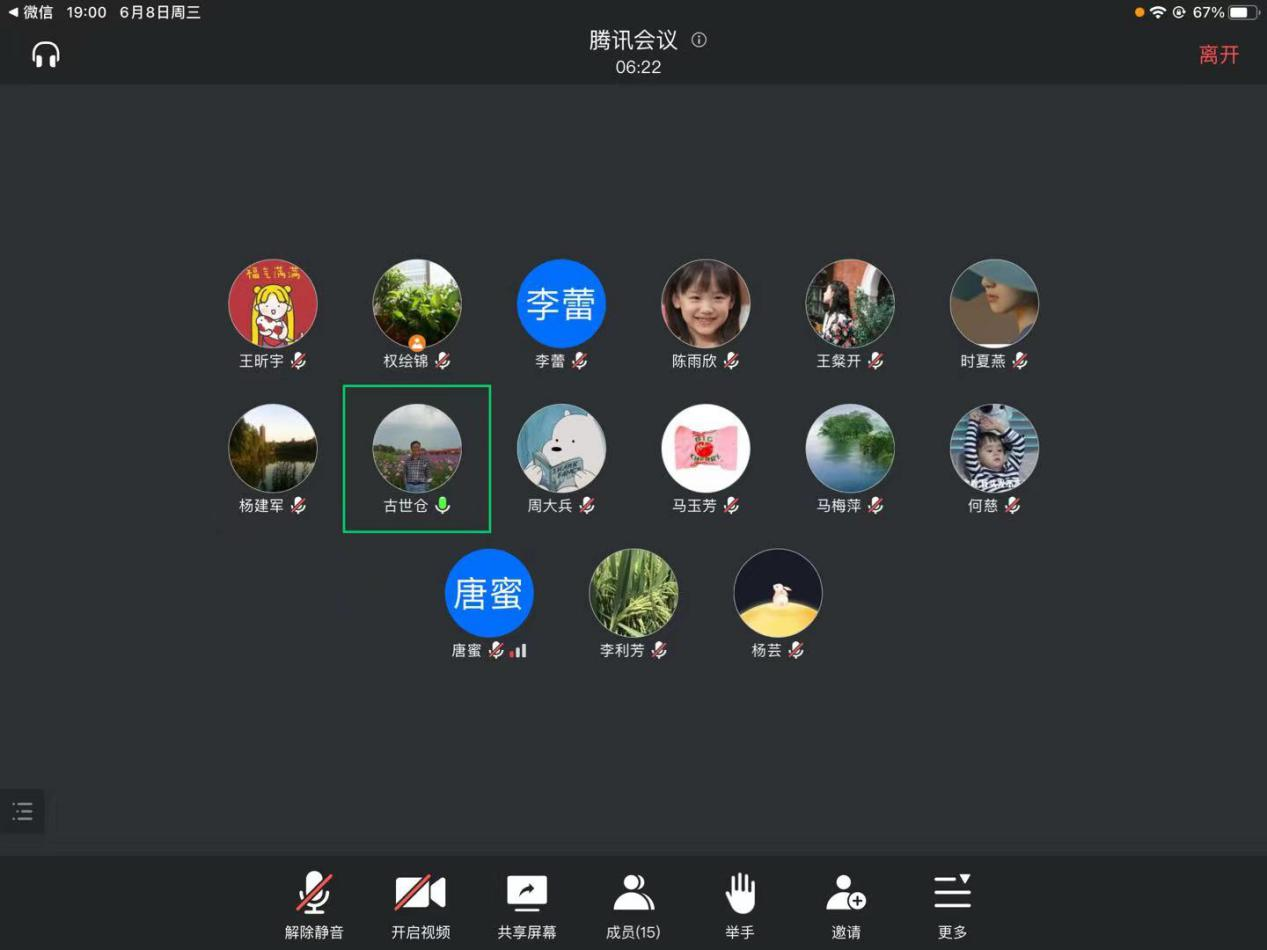
Task: Switch audio output via headphone icon
Action: point(46,54)
